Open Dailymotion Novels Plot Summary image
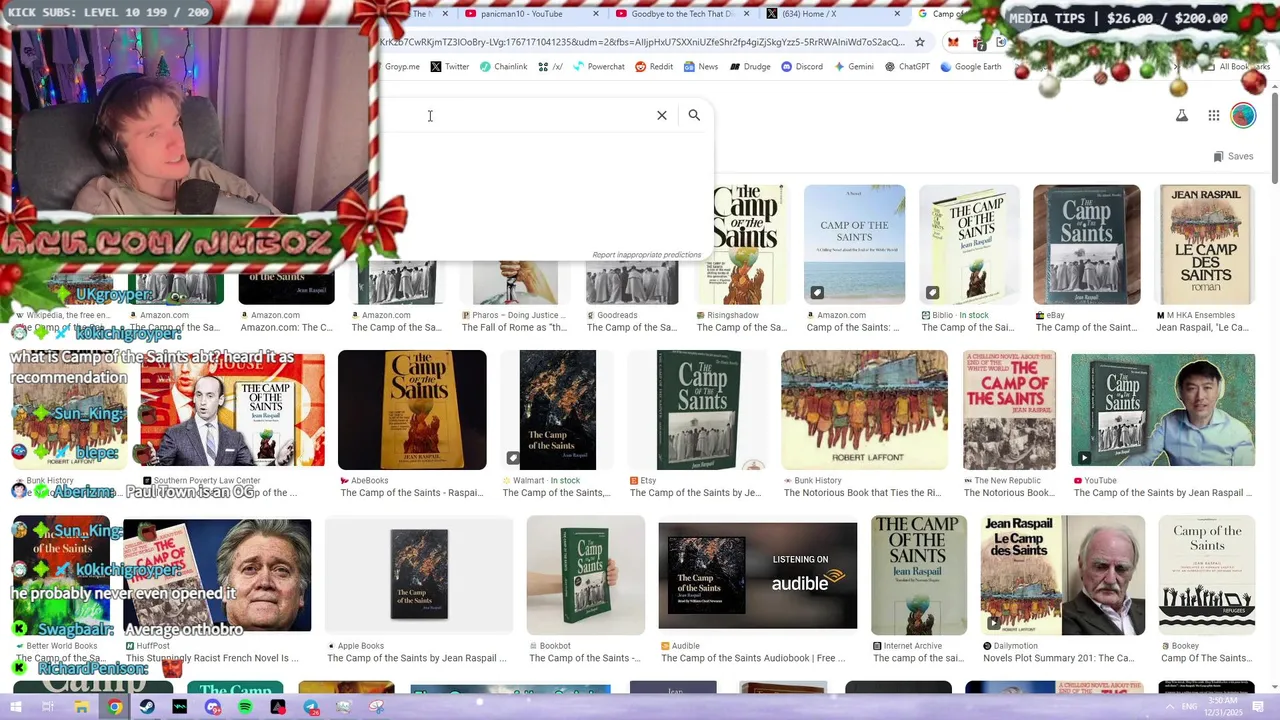1280x720 pixels. coord(1062,575)
